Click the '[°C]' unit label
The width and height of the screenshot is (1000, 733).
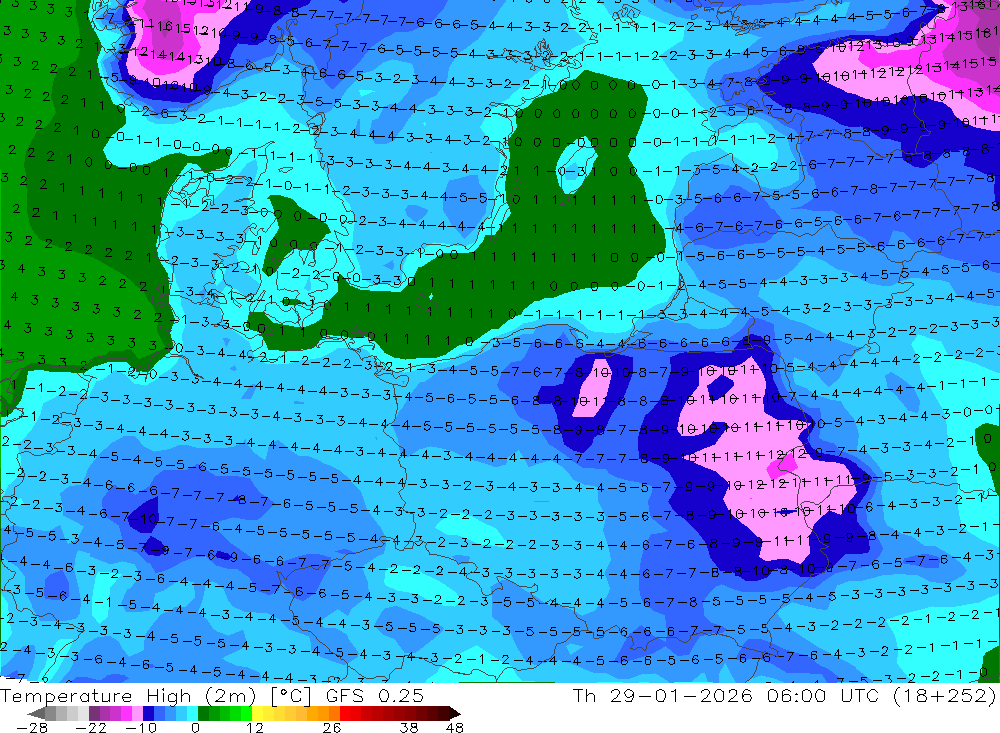pyautogui.click(x=291, y=695)
